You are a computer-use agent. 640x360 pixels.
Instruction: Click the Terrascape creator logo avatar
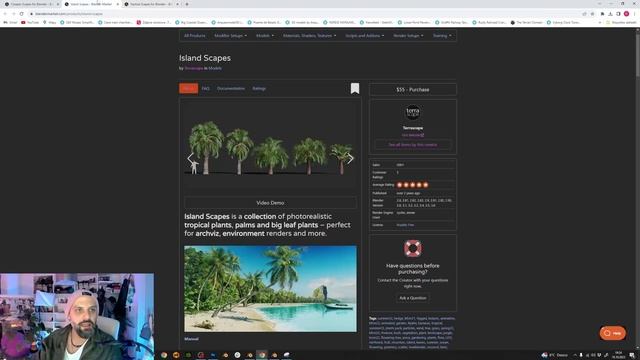(413, 112)
